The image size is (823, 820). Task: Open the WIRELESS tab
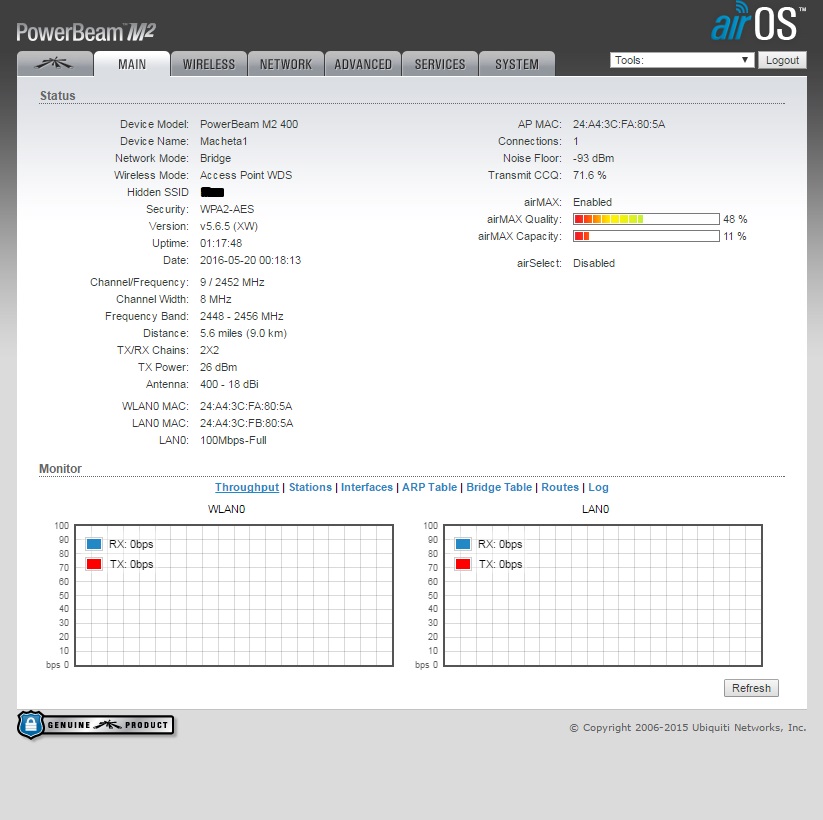(x=208, y=64)
